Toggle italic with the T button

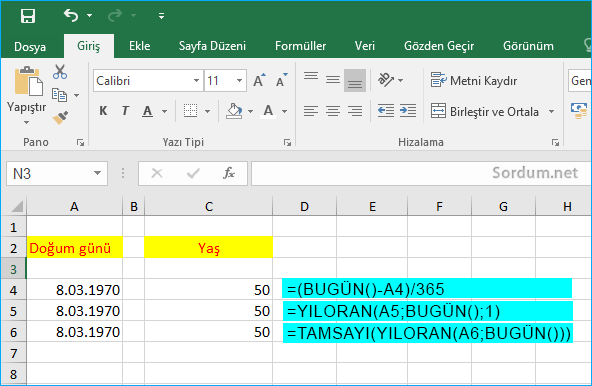point(125,111)
